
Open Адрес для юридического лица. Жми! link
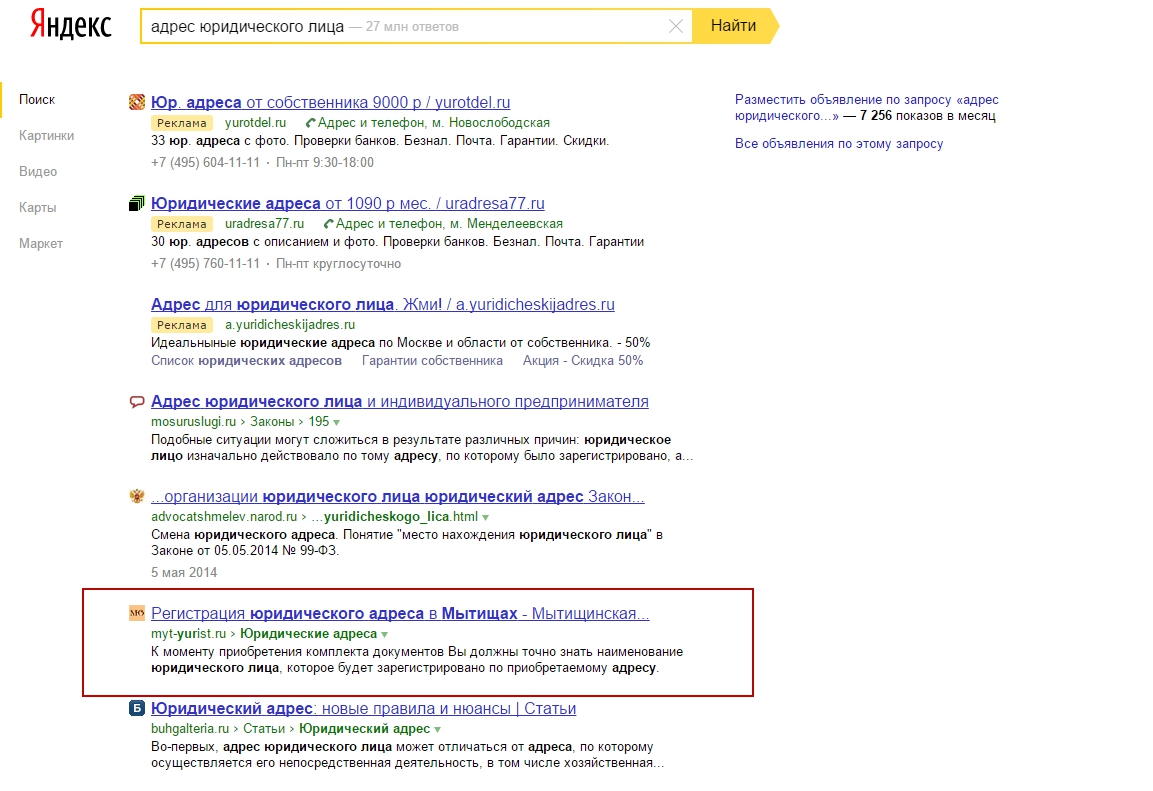(x=382, y=304)
